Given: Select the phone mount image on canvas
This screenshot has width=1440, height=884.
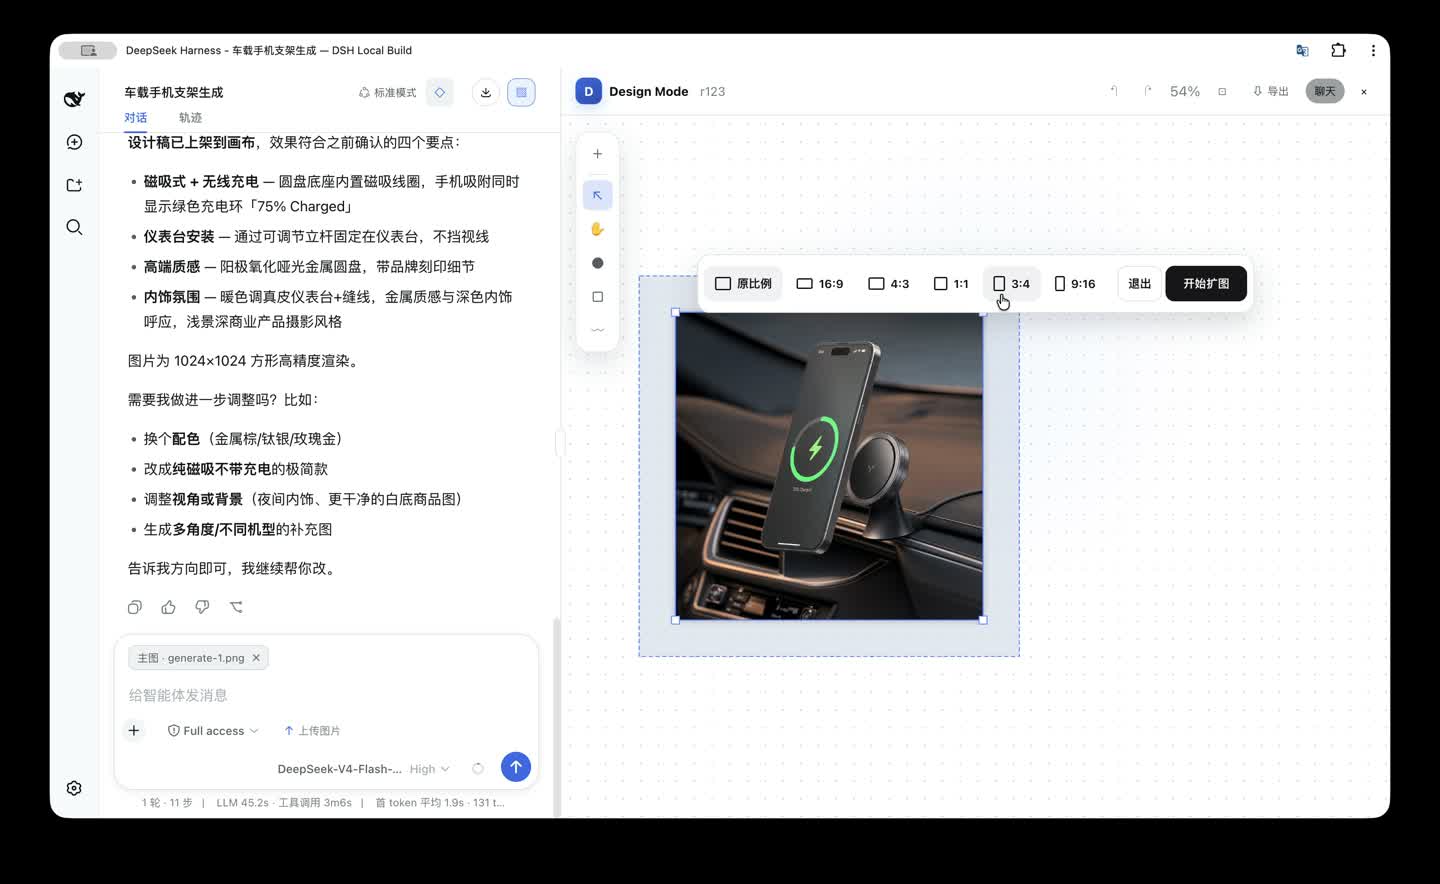Looking at the screenshot, I should [829, 466].
